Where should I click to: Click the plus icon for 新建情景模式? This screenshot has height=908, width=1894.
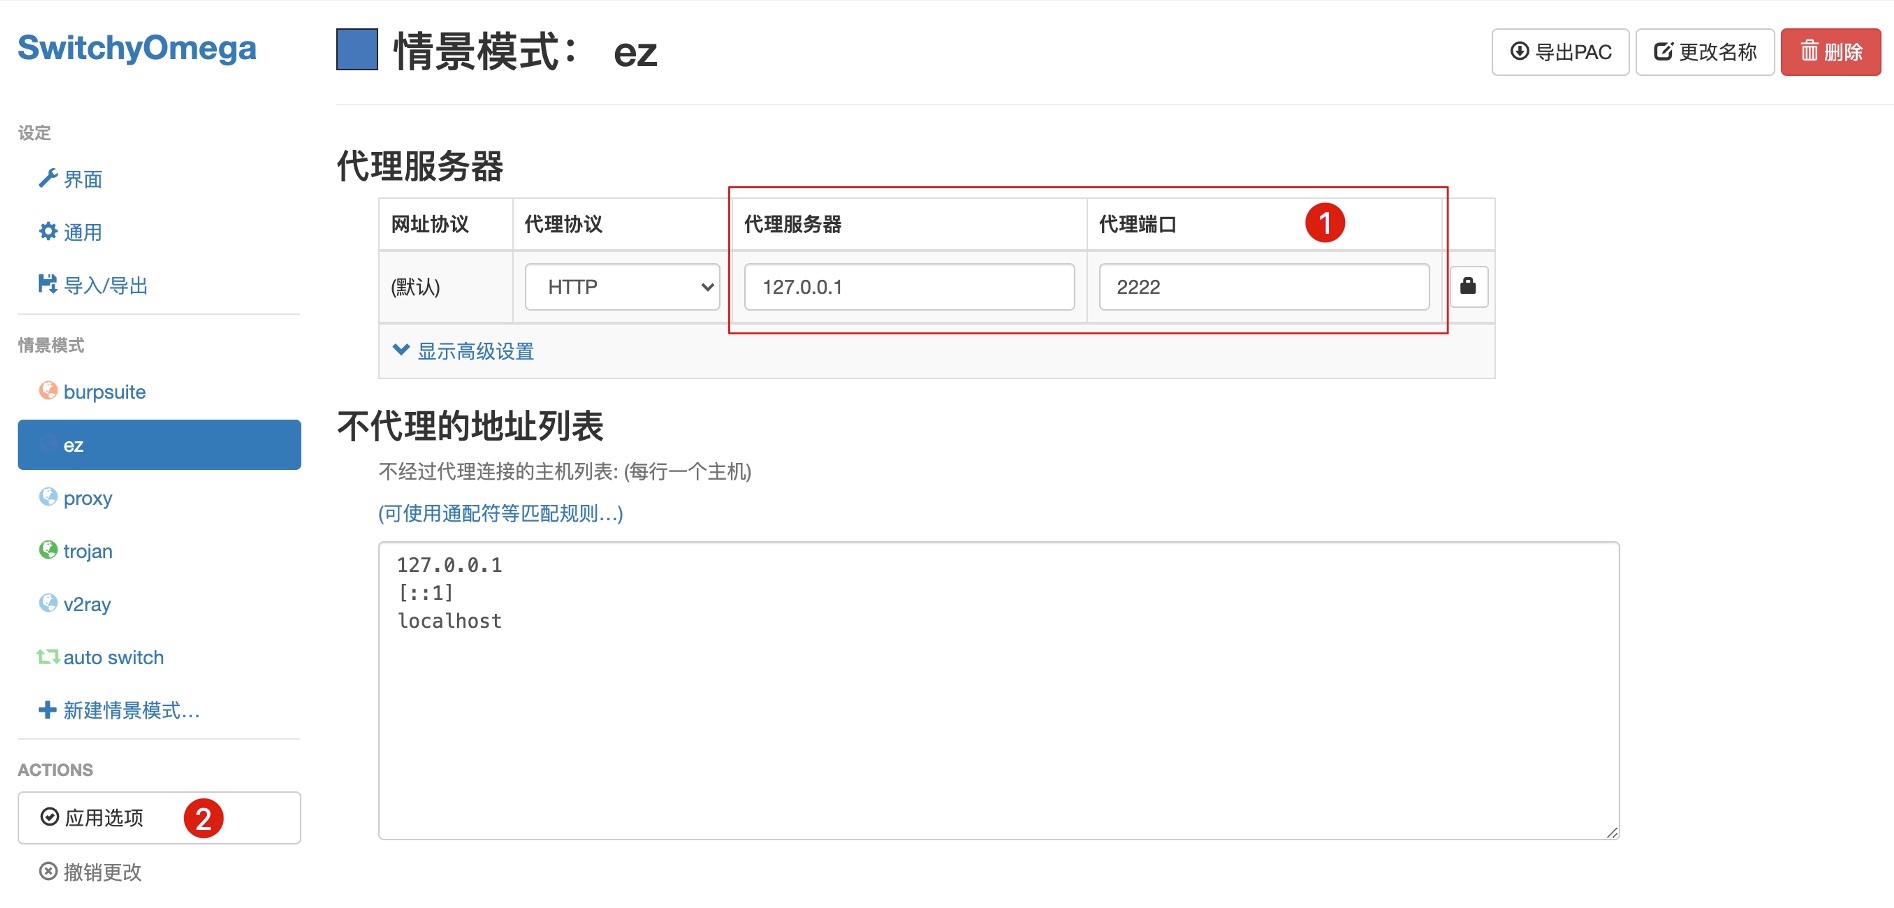click(47, 710)
